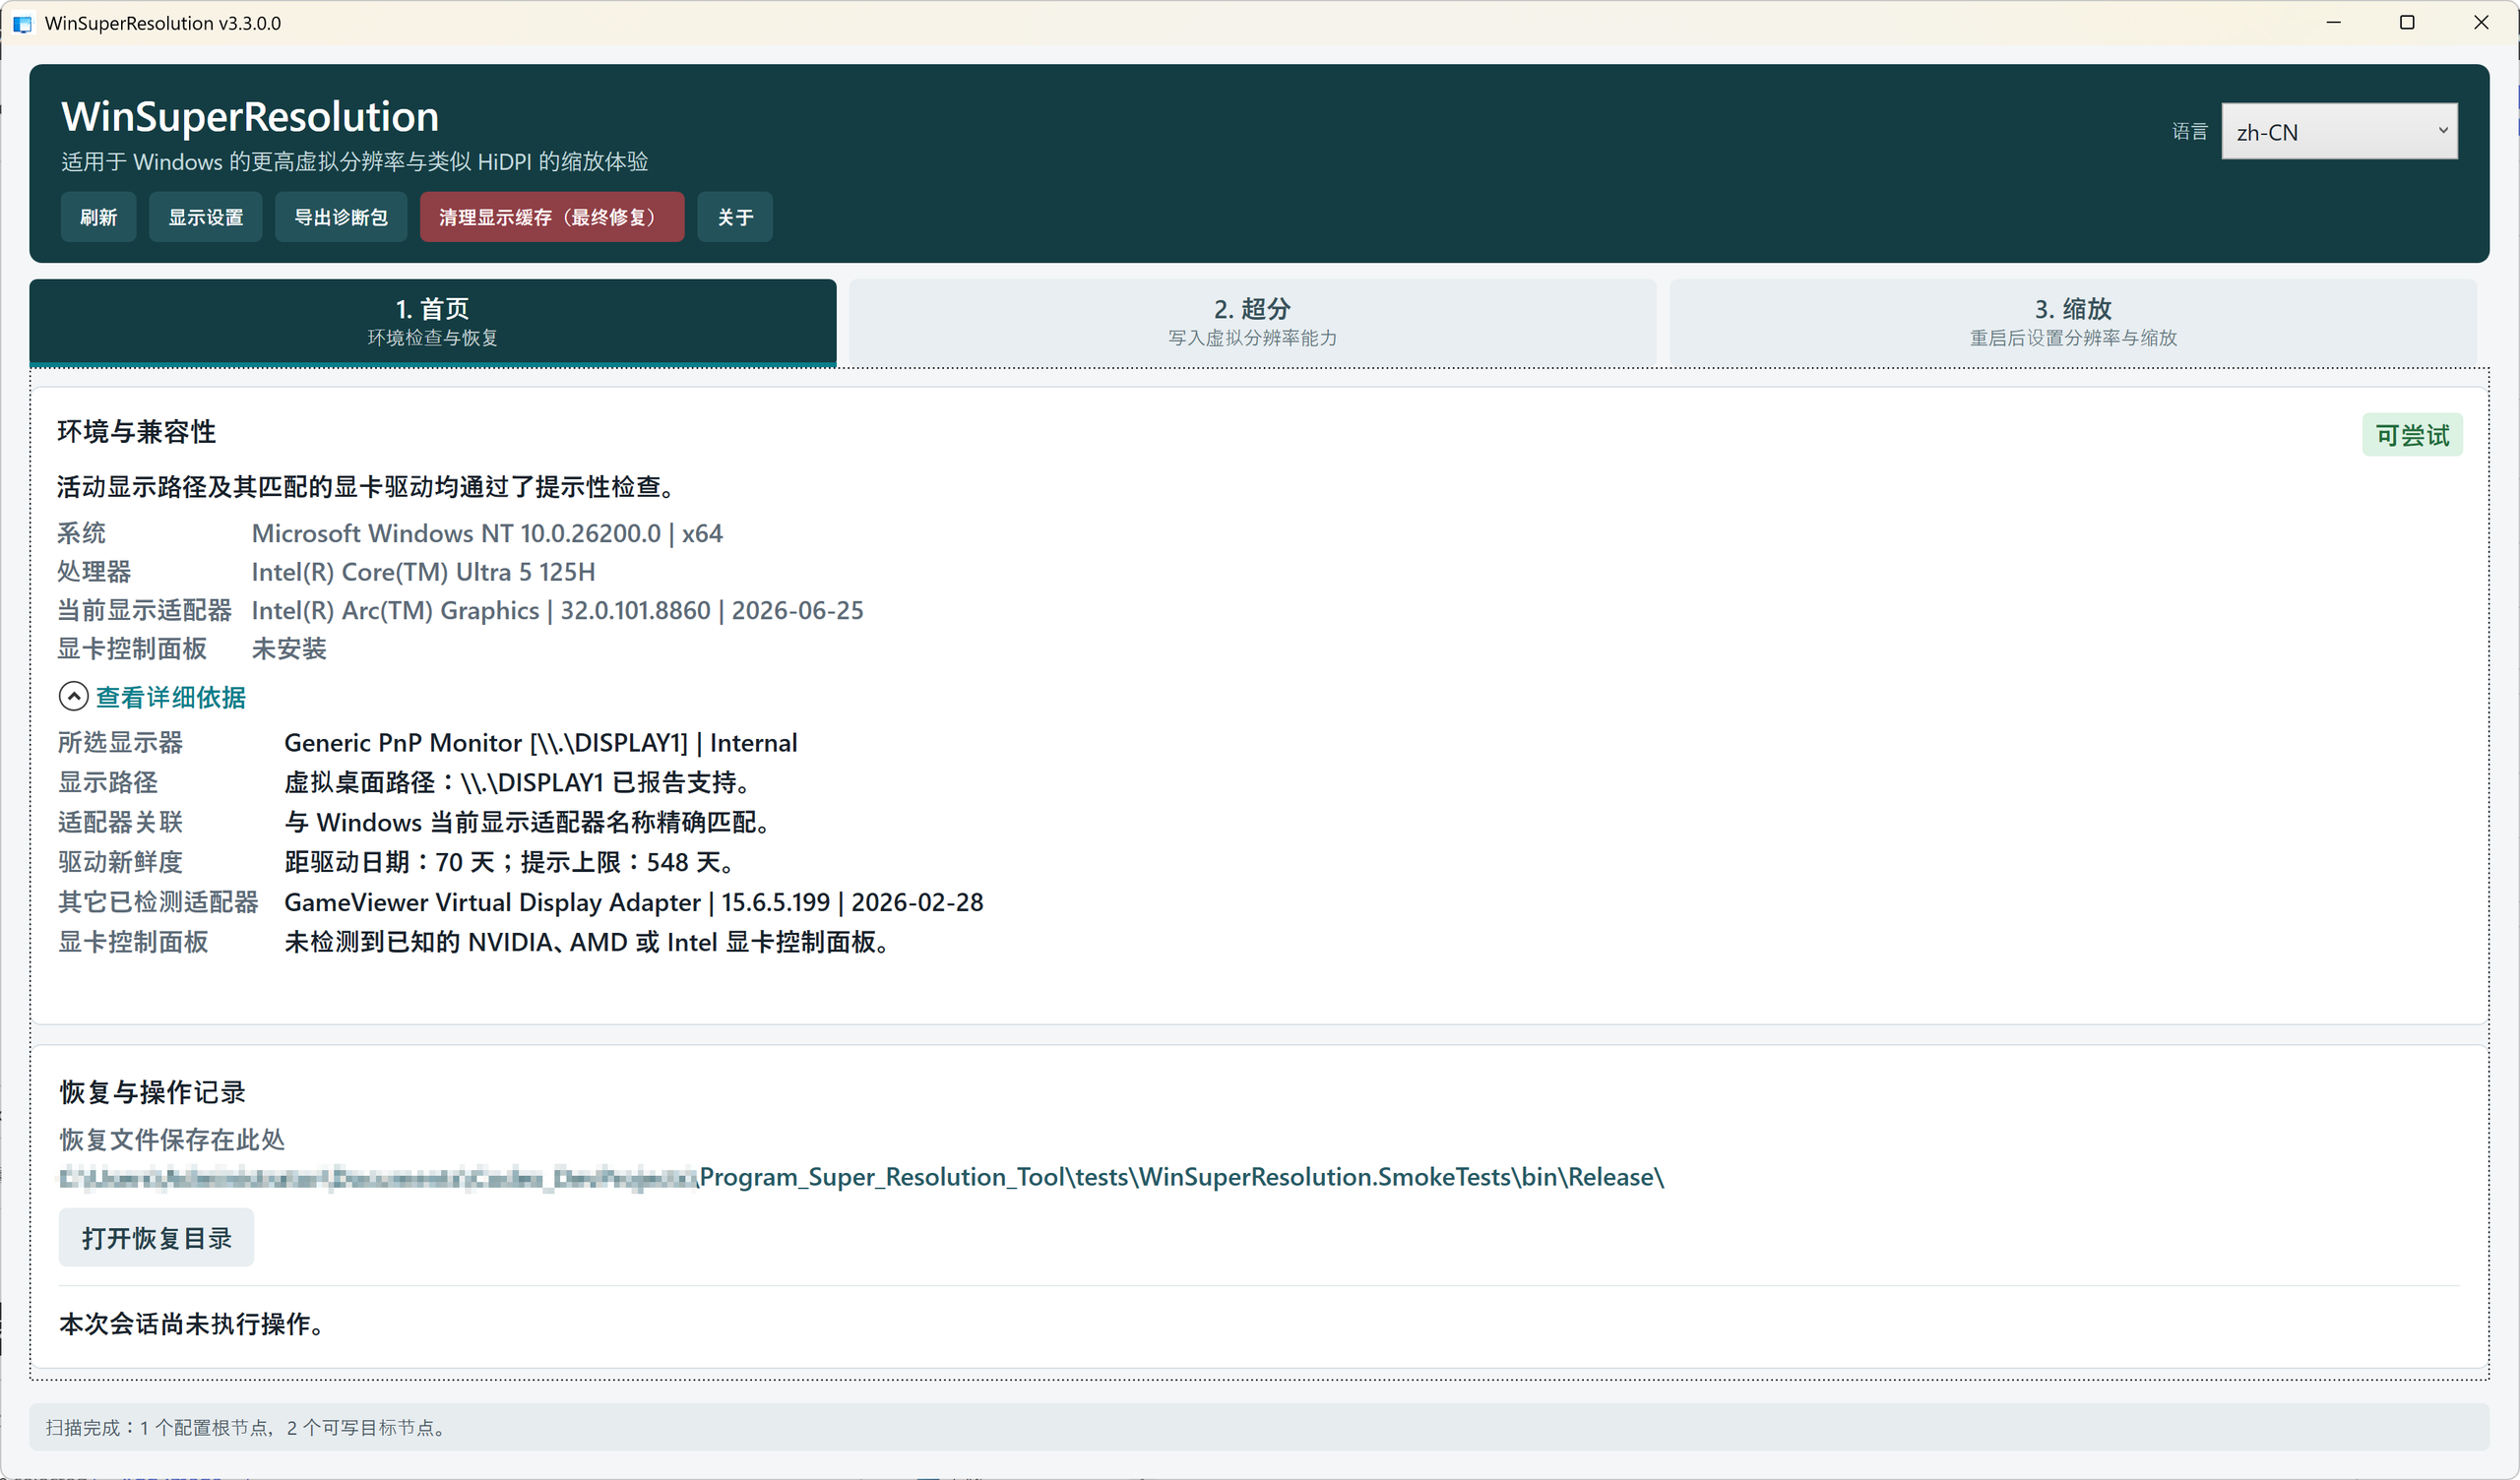Click the '本次会话尚未执行操作。' session log line
The height and width of the screenshot is (1480, 2520).
(x=192, y=1324)
